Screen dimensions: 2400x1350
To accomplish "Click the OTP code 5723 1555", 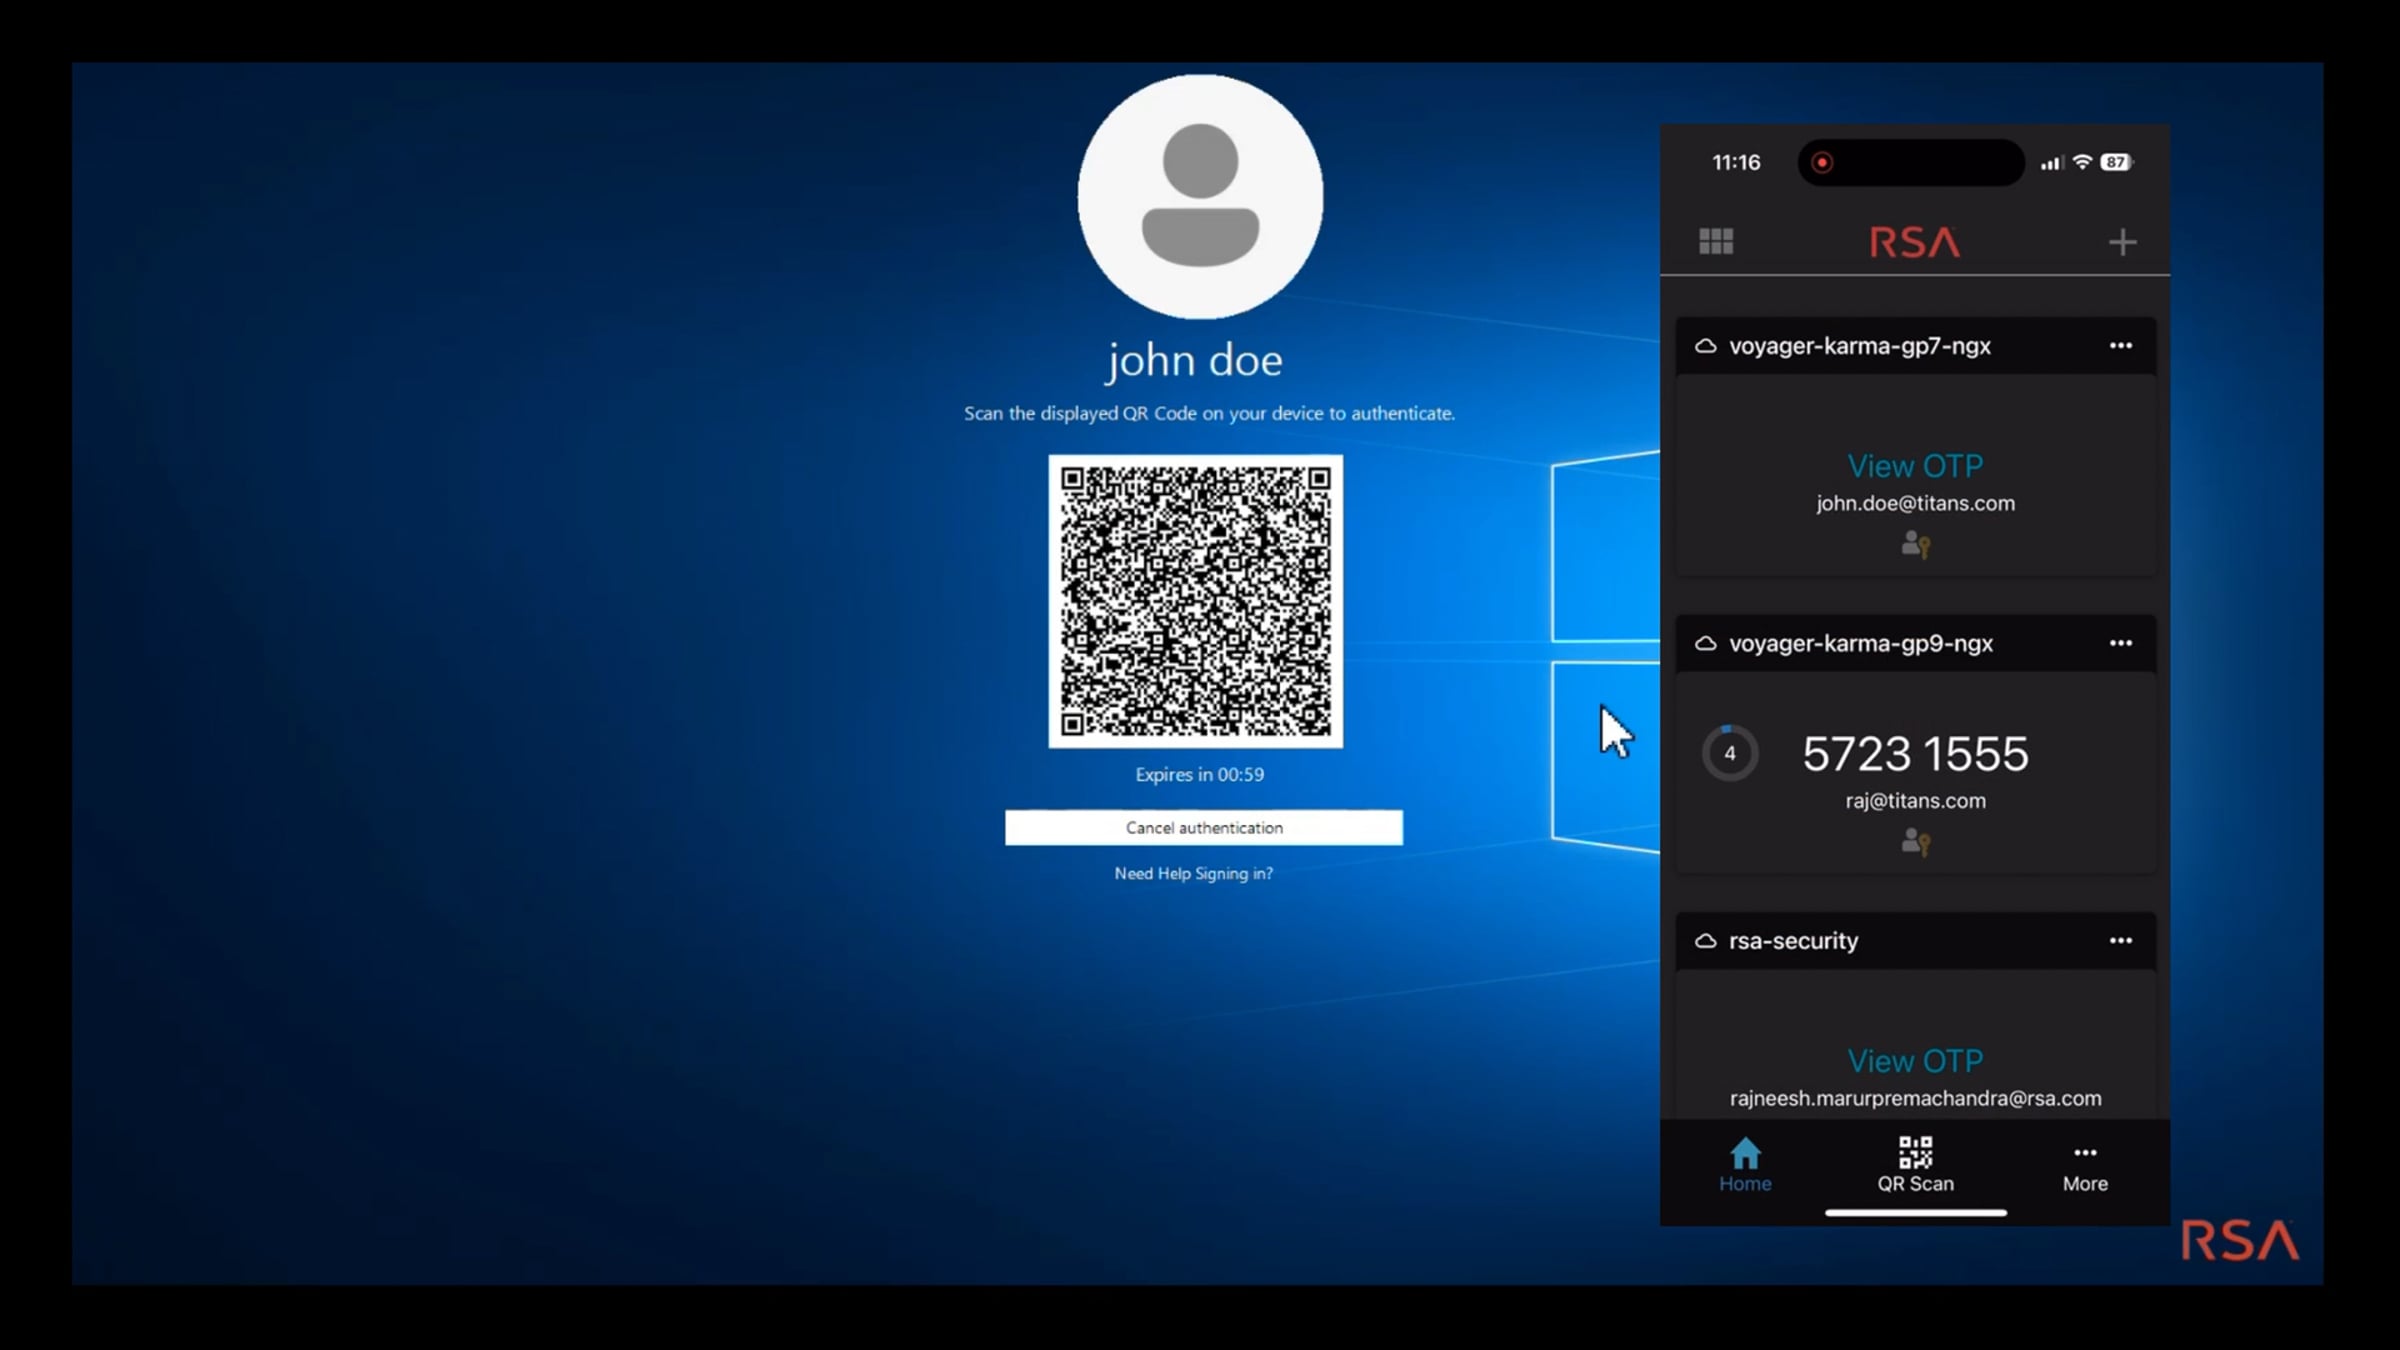I will pos(1915,754).
